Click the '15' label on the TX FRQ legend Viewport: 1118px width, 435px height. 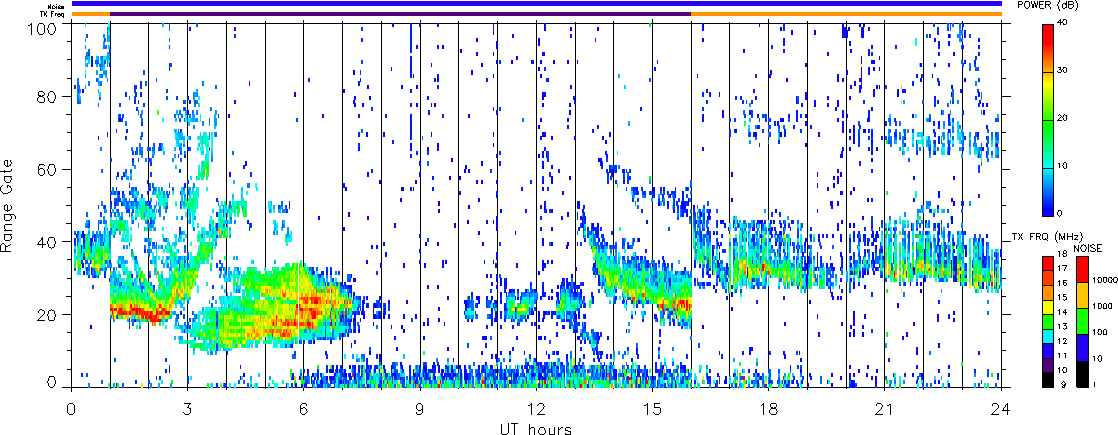click(x=1062, y=297)
